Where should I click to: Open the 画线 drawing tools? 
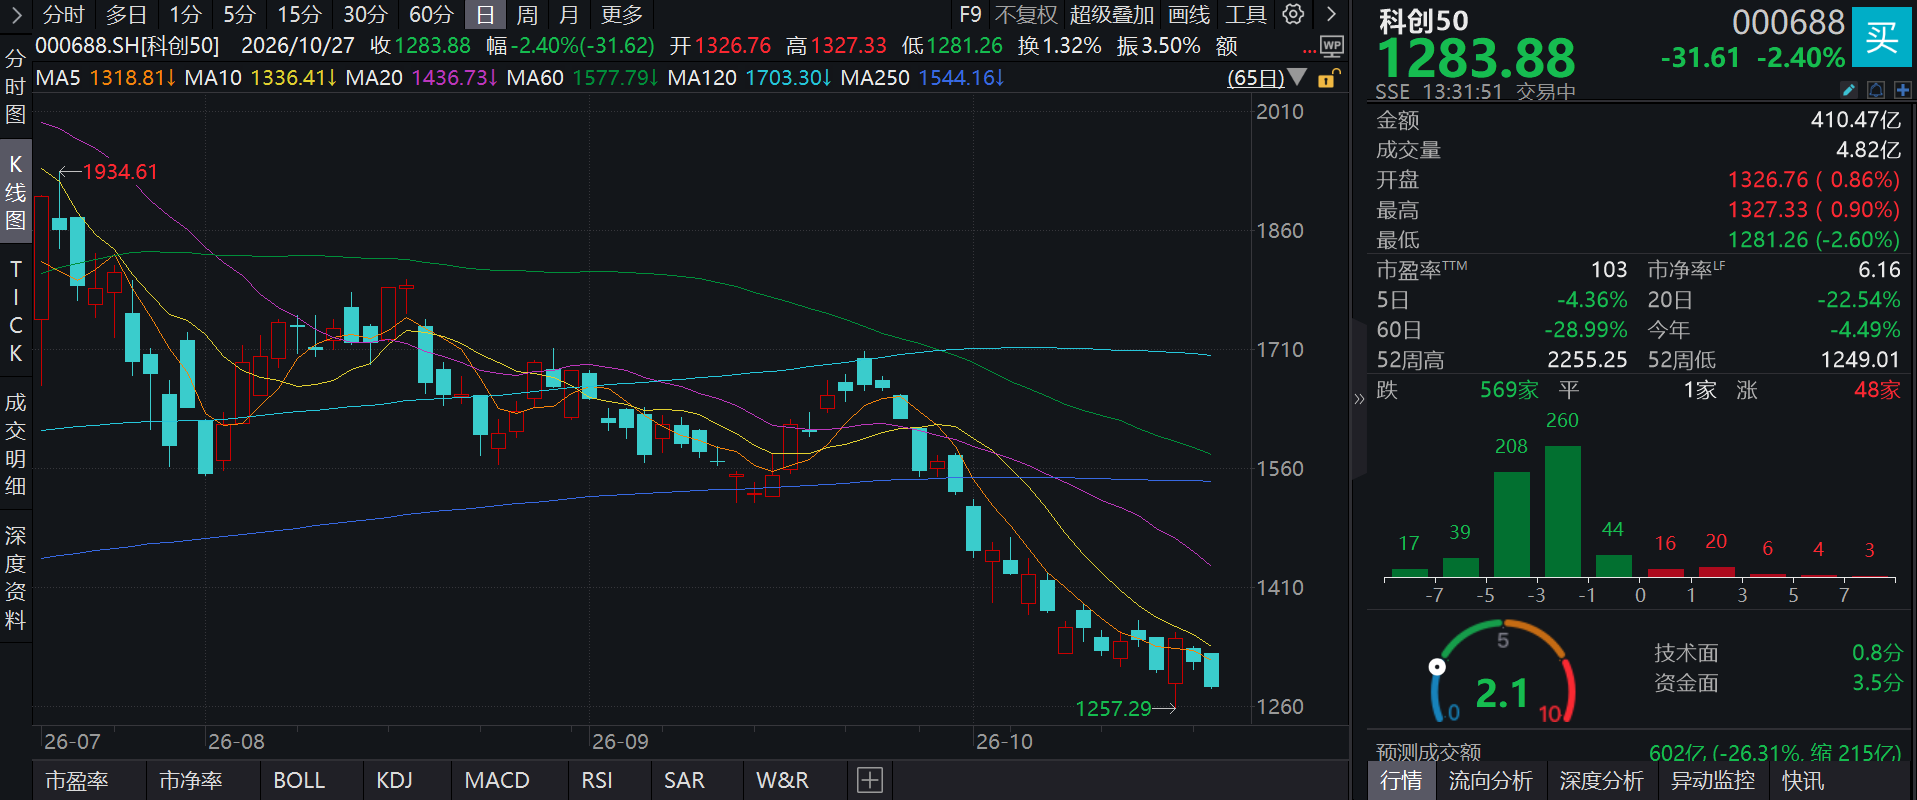click(1189, 14)
